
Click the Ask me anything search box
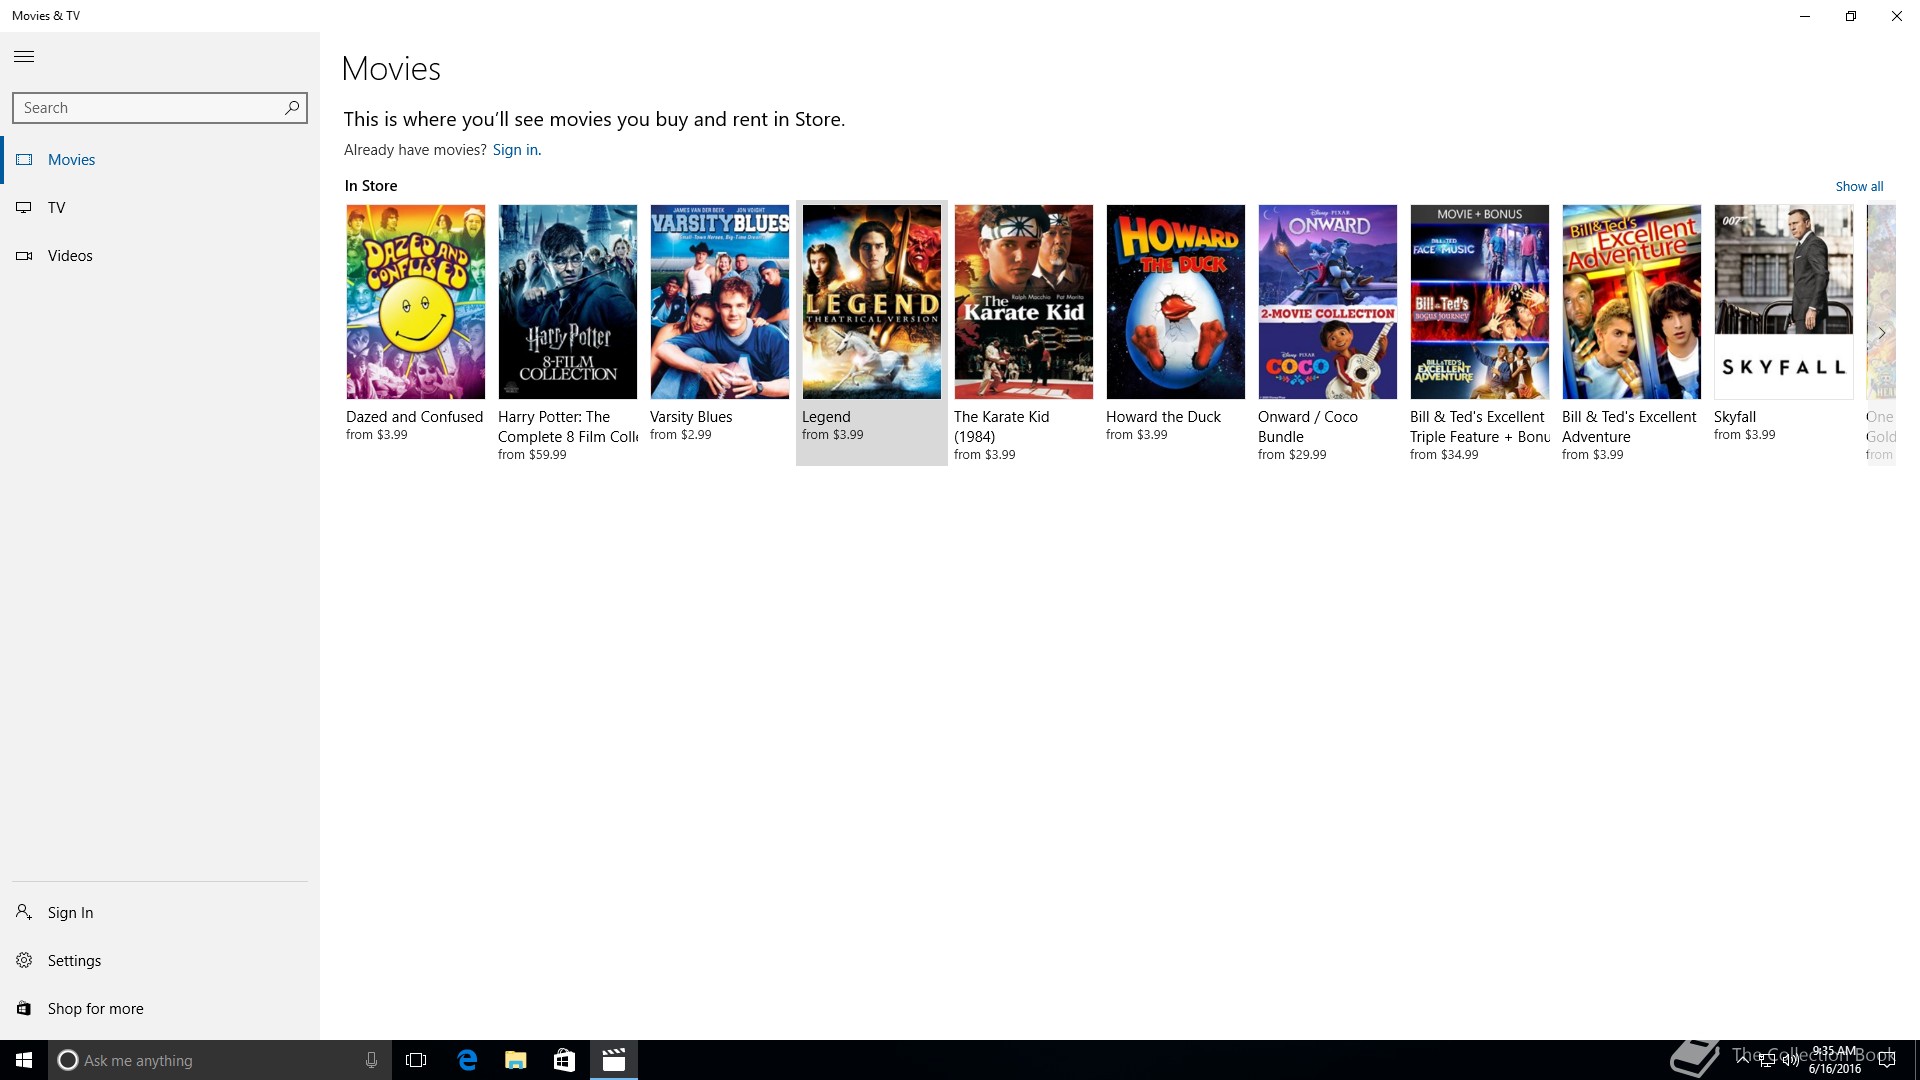tap(218, 1060)
